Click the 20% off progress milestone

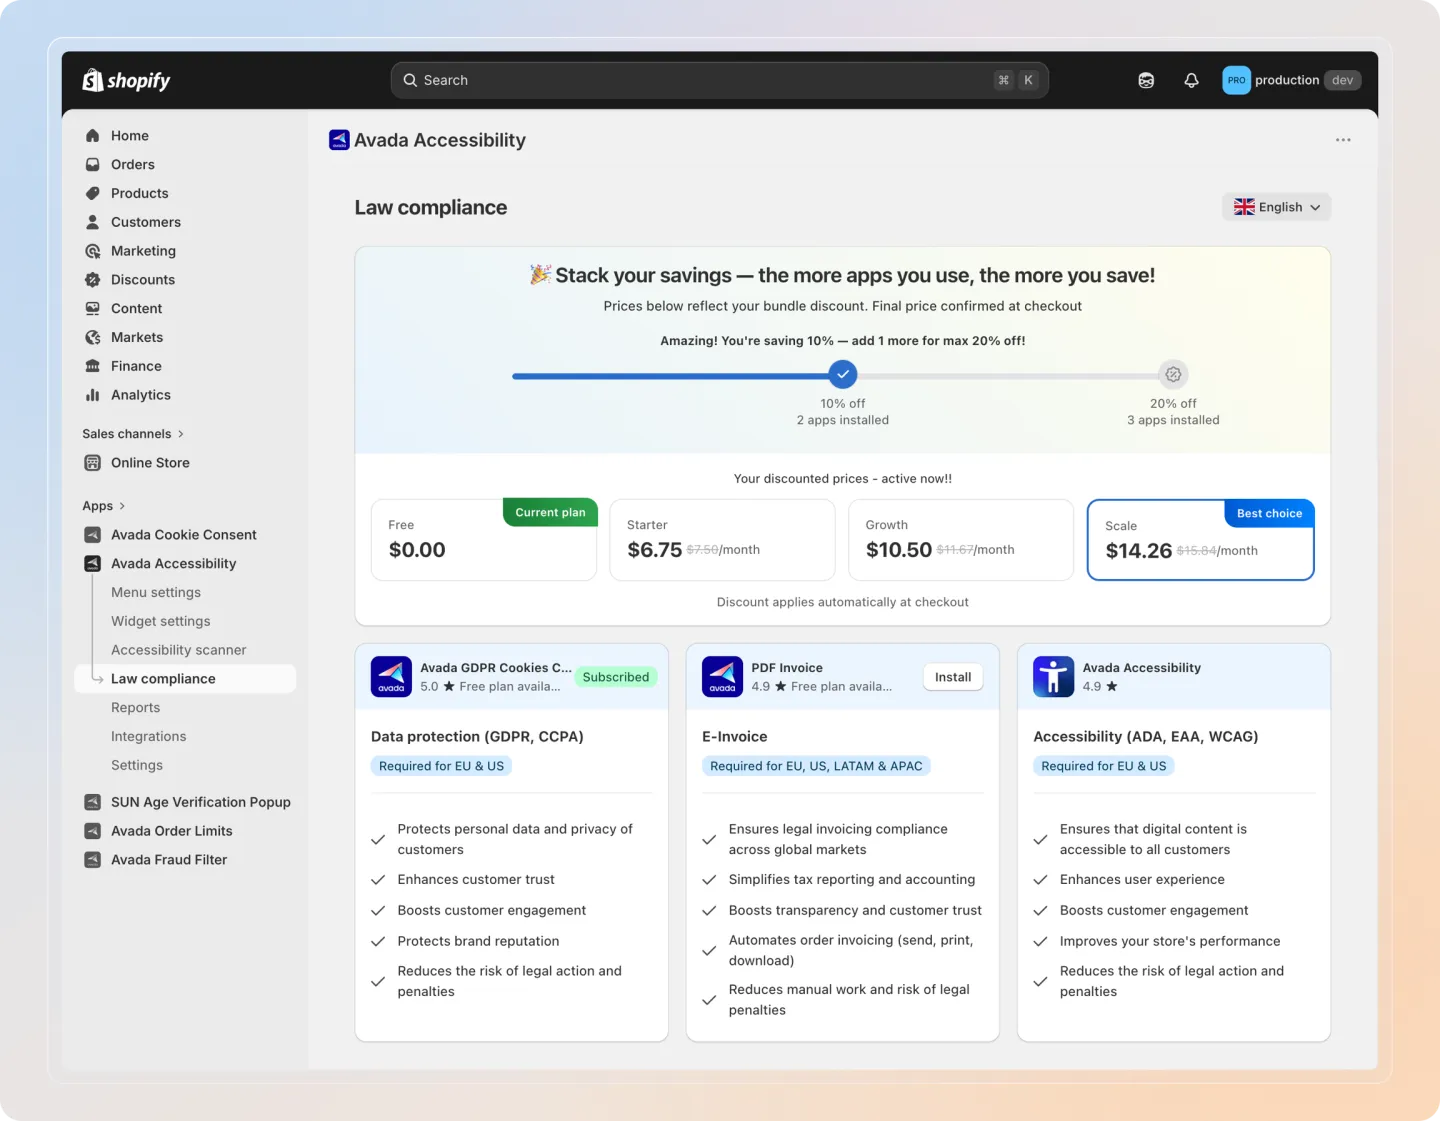coord(1173,375)
